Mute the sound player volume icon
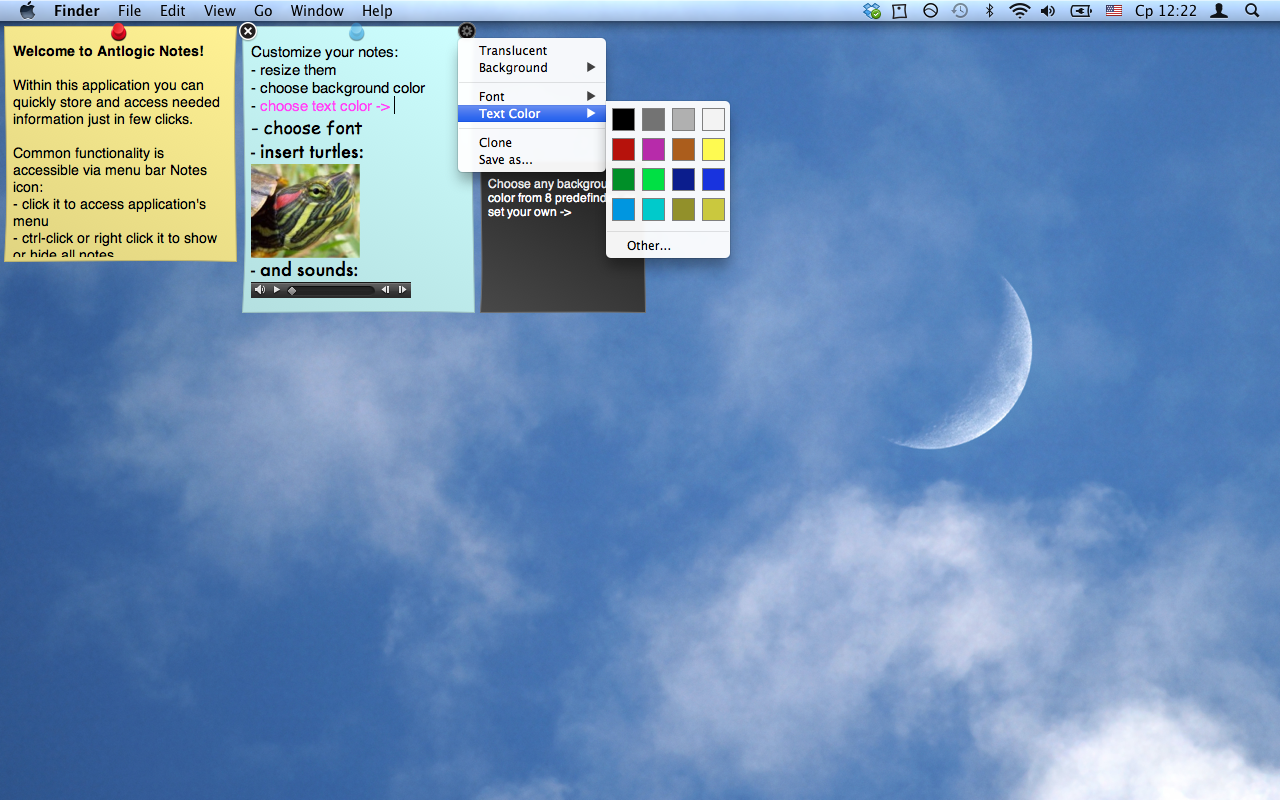The height and width of the screenshot is (800, 1280). coord(260,290)
